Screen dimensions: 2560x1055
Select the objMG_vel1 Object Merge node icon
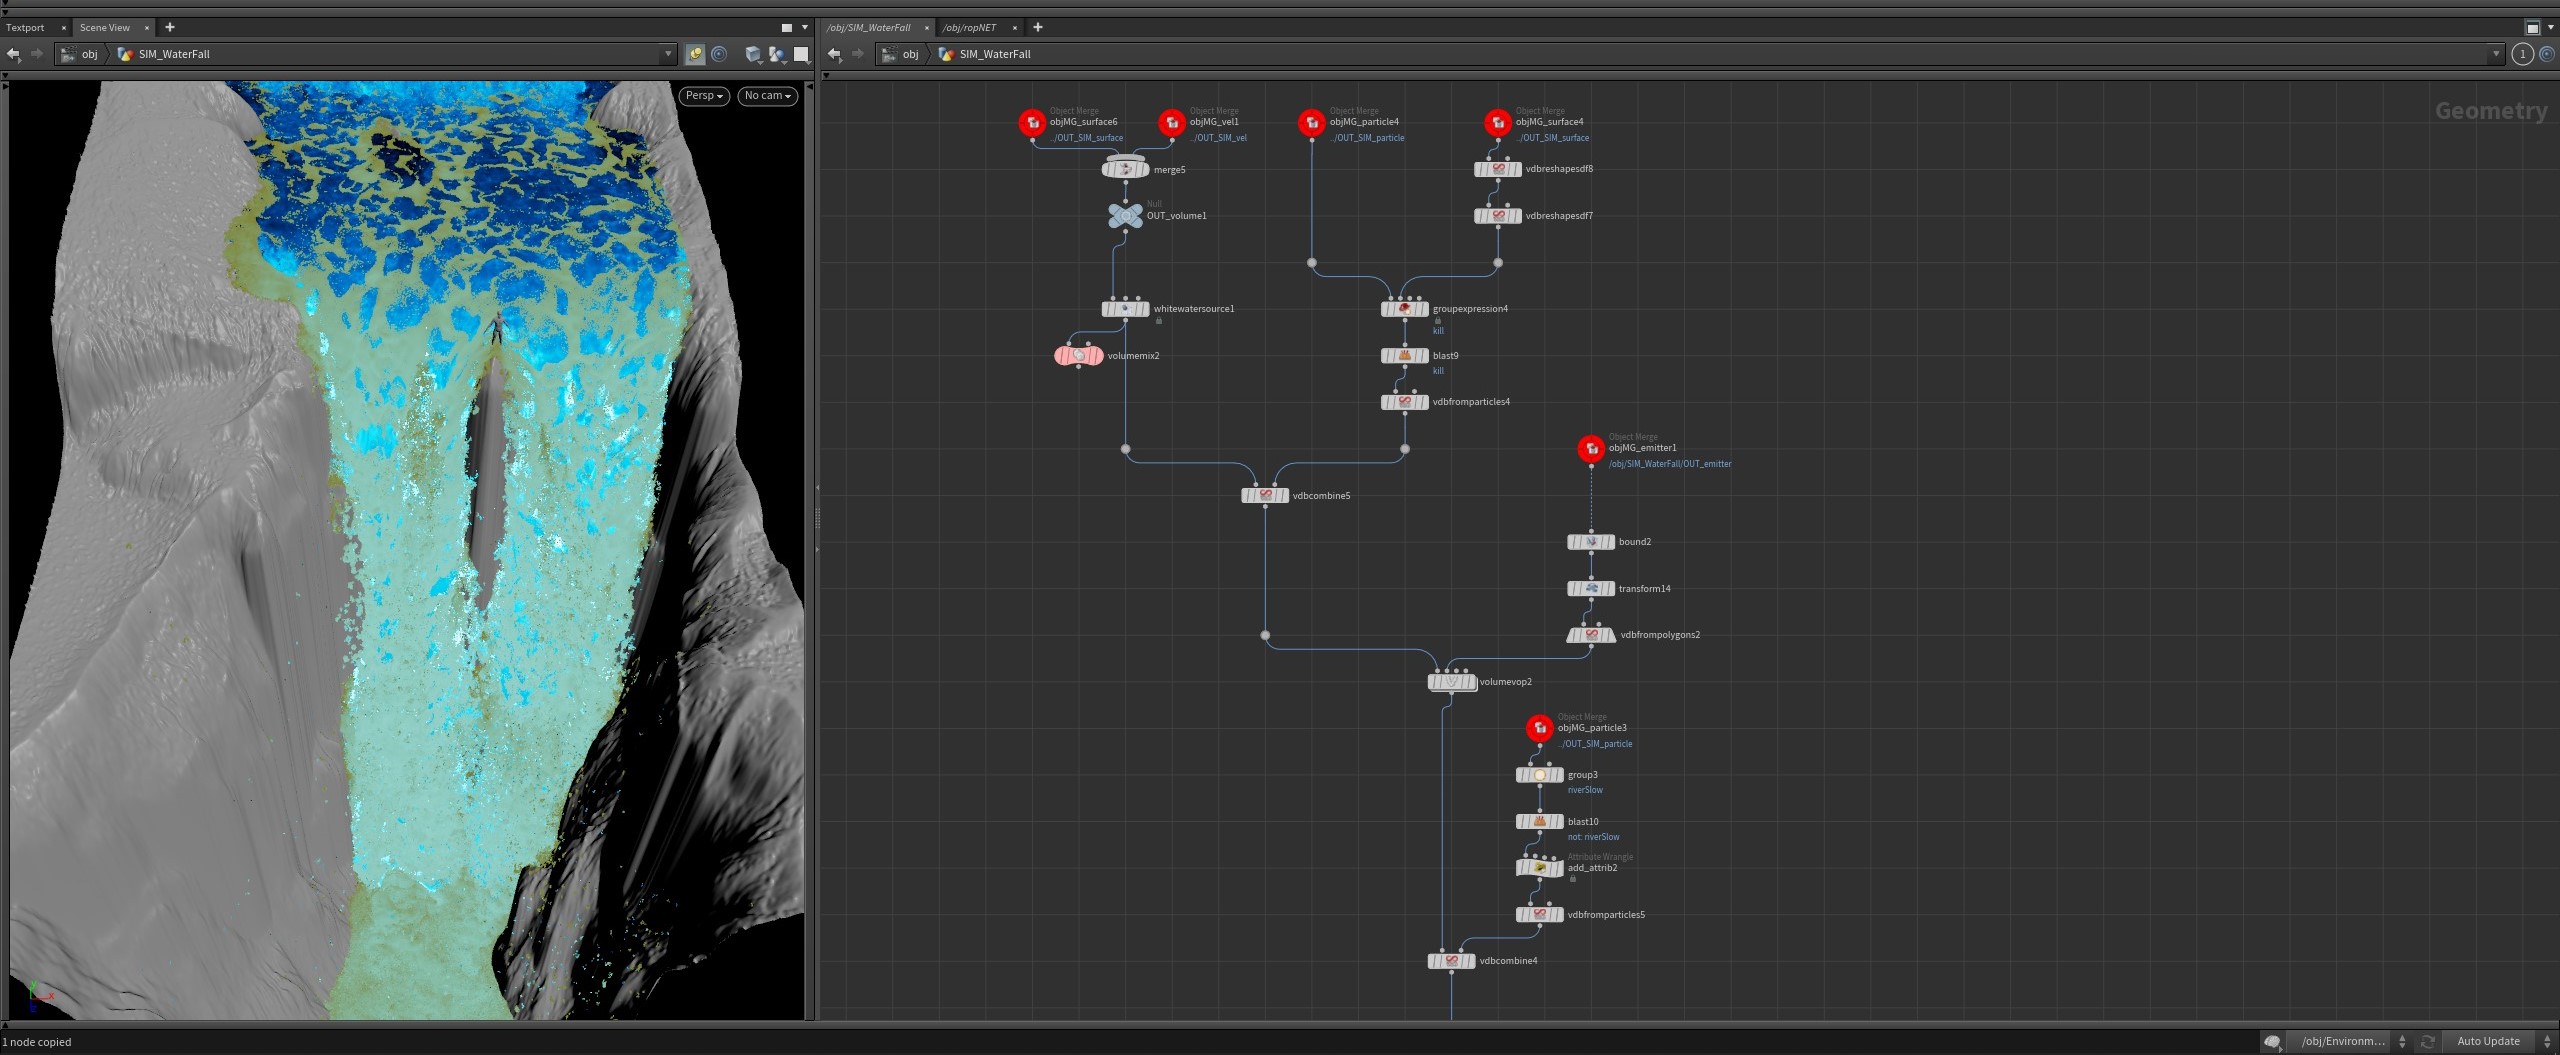pos(1172,123)
